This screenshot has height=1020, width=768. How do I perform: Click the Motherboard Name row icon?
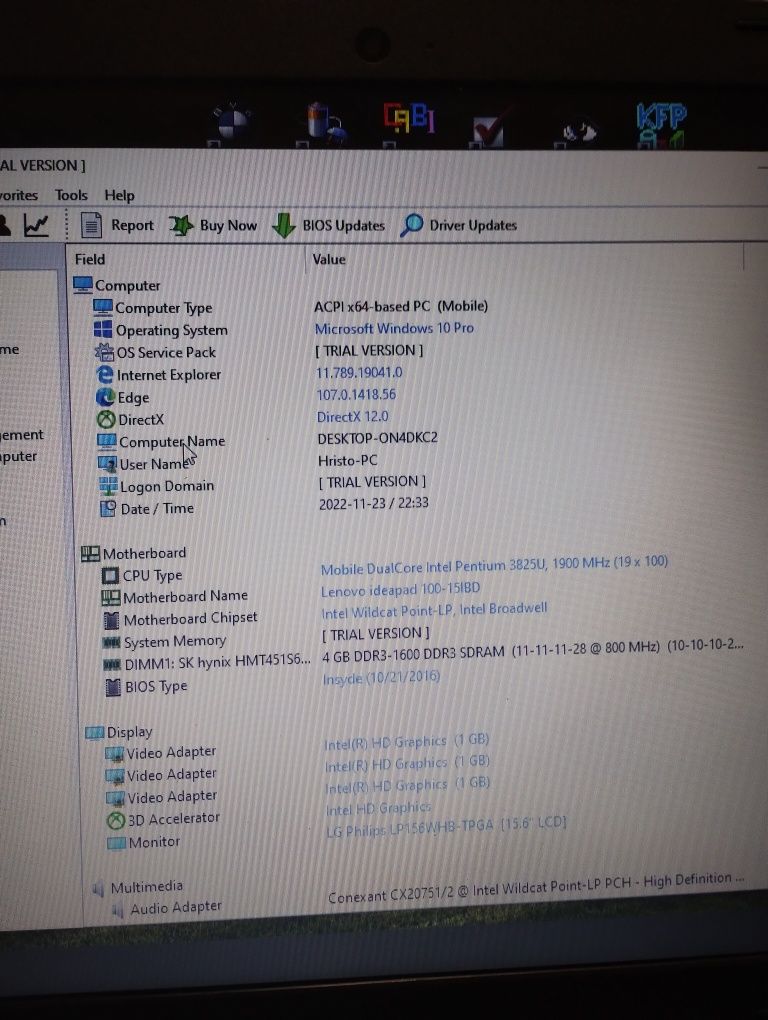pyautogui.click(x=111, y=597)
